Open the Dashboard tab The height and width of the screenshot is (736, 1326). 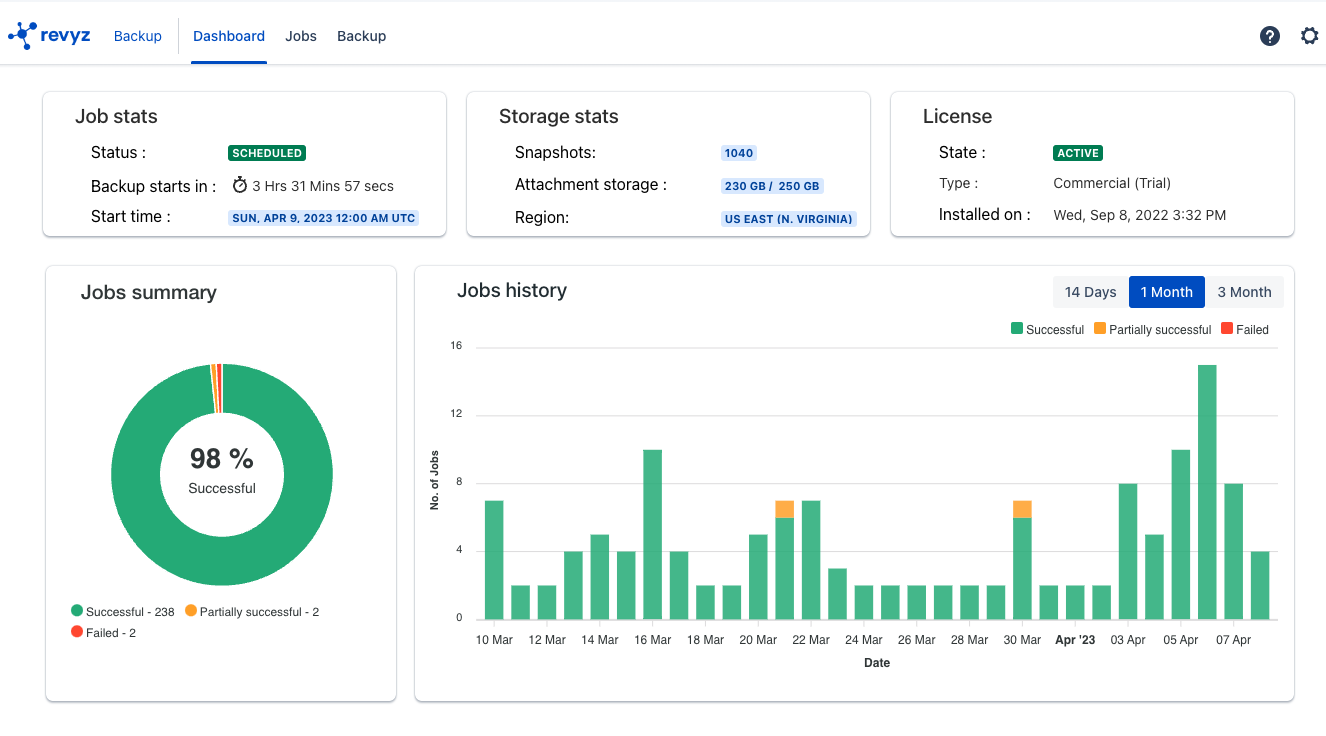(x=229, y=36)
